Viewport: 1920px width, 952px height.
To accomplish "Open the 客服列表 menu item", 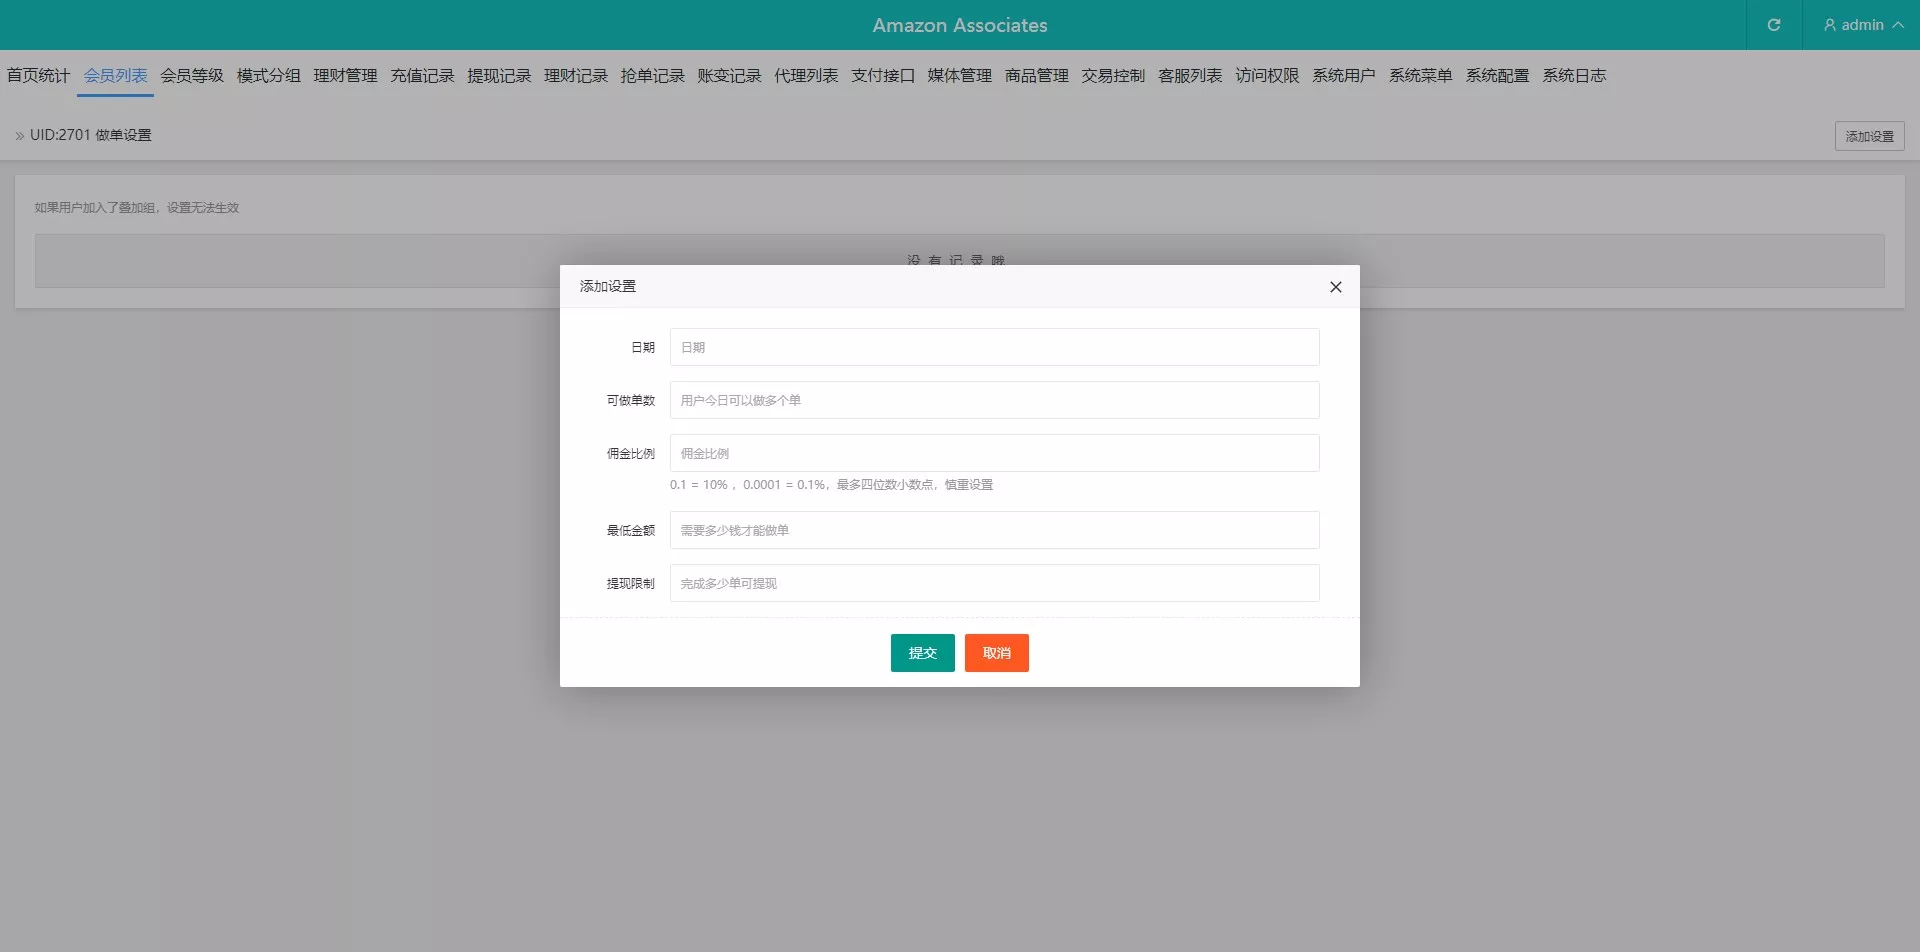I will point(1190,76).
